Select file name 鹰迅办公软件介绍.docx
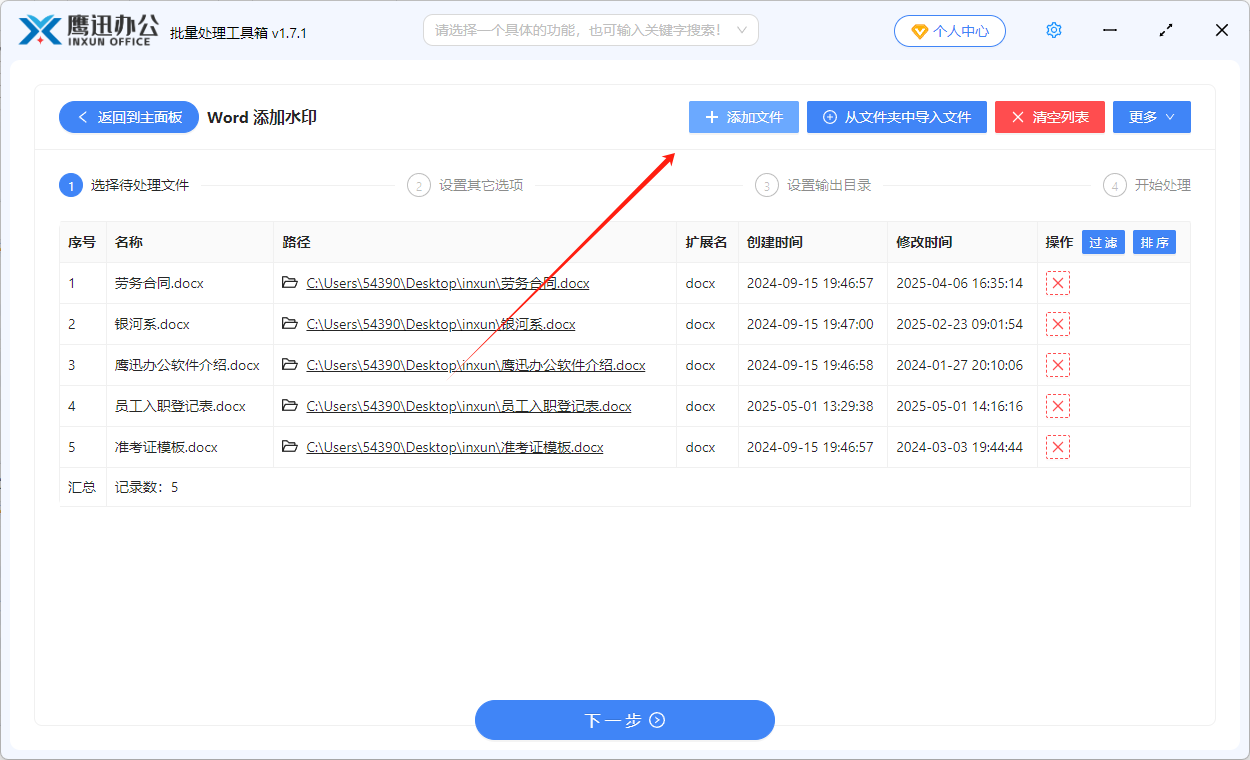Viewport: 1250px width, 760px height. (187, 365)
